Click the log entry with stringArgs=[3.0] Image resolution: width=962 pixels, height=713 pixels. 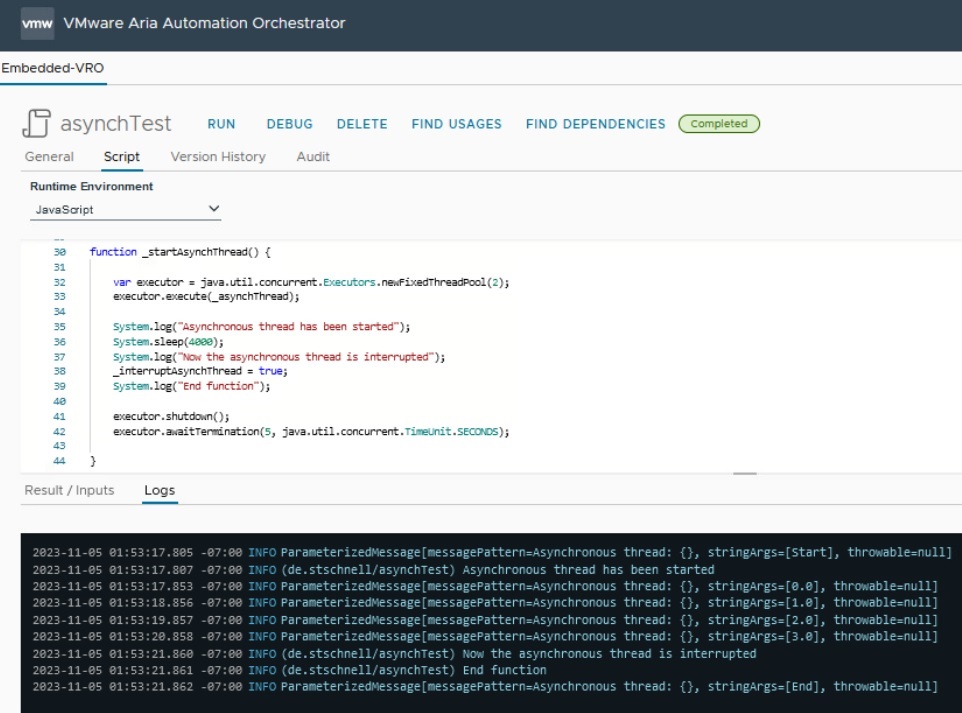click(485, 636)
